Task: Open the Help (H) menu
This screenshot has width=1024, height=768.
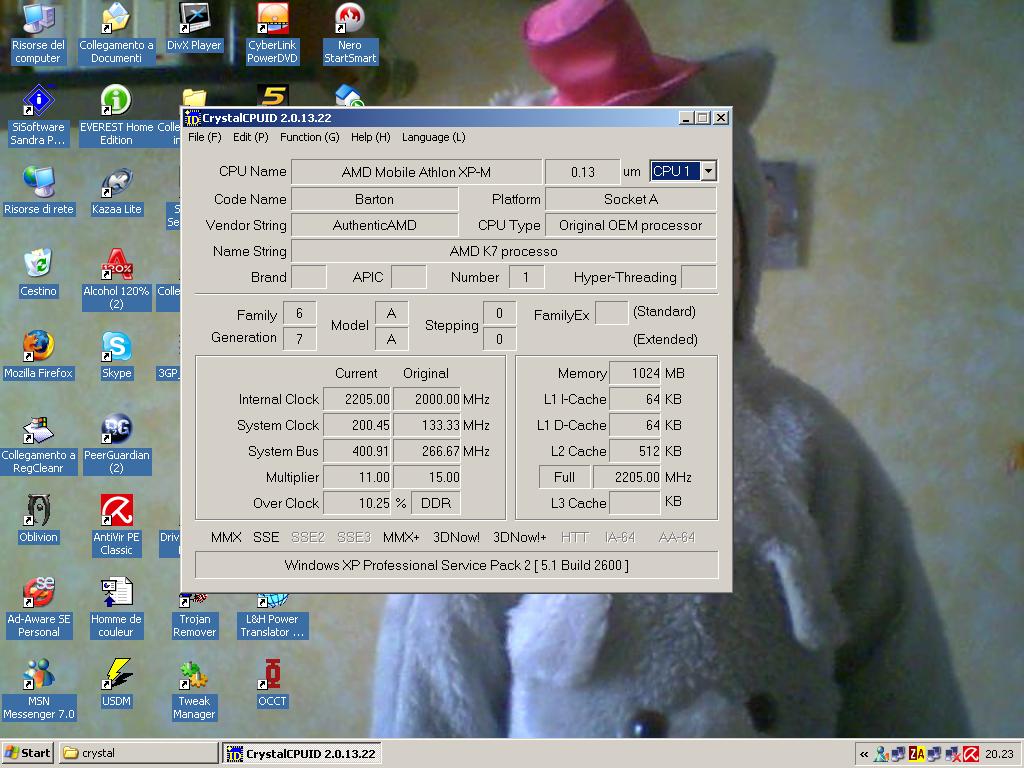Action: click(370, 137)
